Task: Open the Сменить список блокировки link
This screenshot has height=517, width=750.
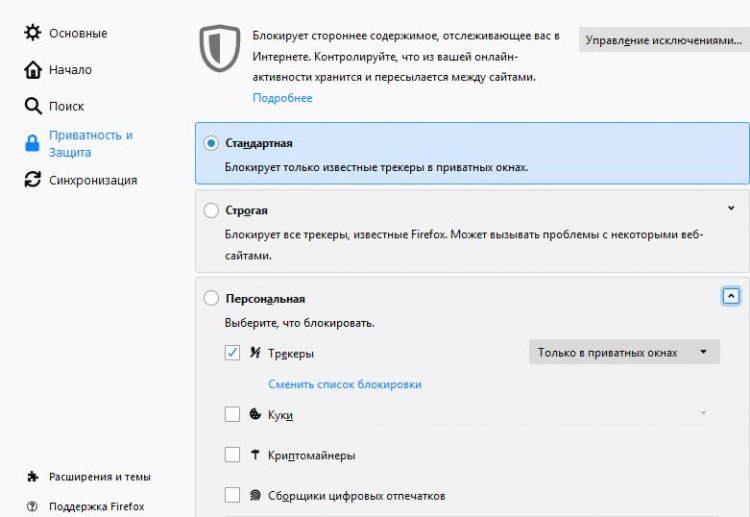Action: 344,384
